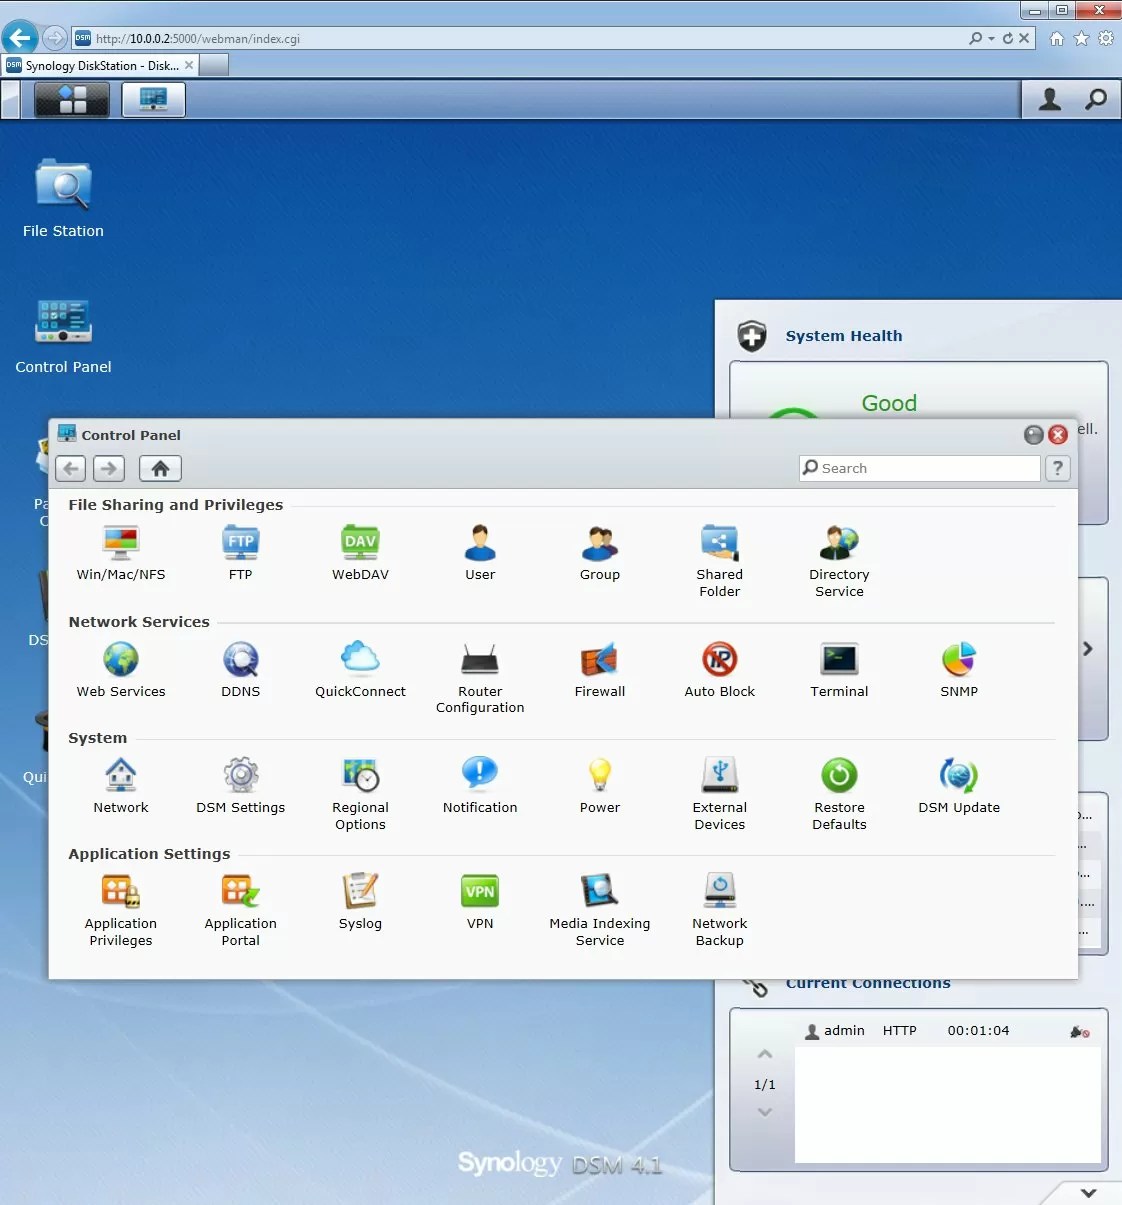
Task: Minimize the Control Panel window
Action: tap(1034, 435)
